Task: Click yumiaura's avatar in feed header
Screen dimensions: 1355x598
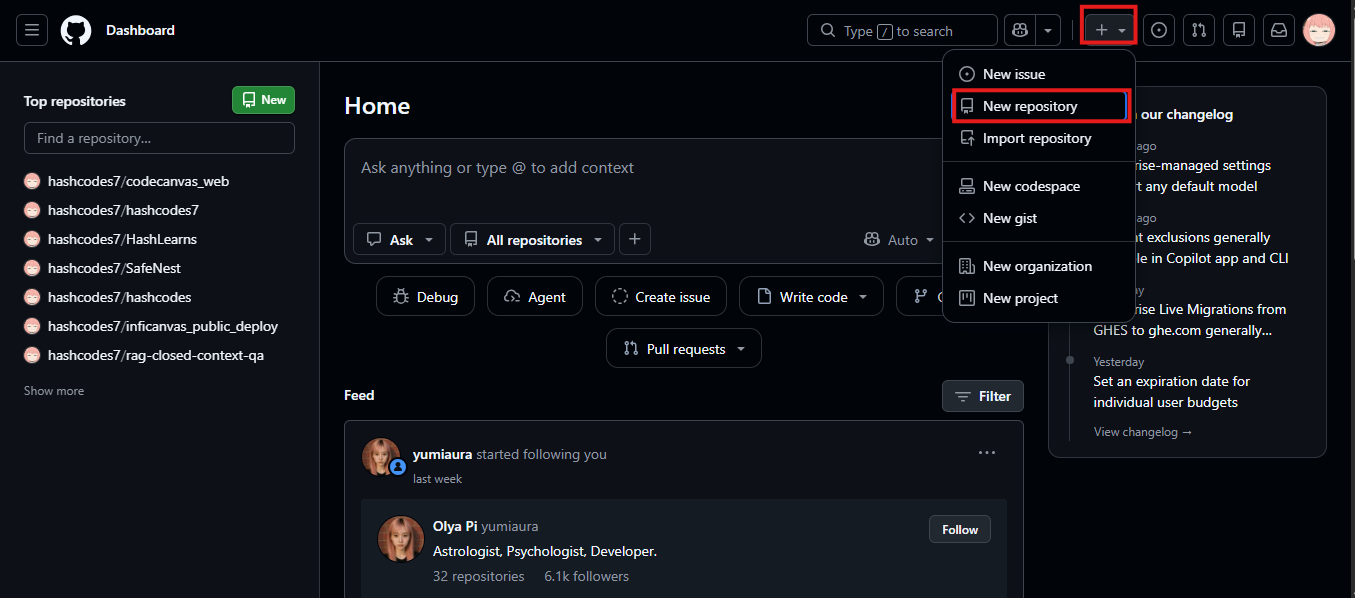Action: pyautogui.click(x=381, y=456)
